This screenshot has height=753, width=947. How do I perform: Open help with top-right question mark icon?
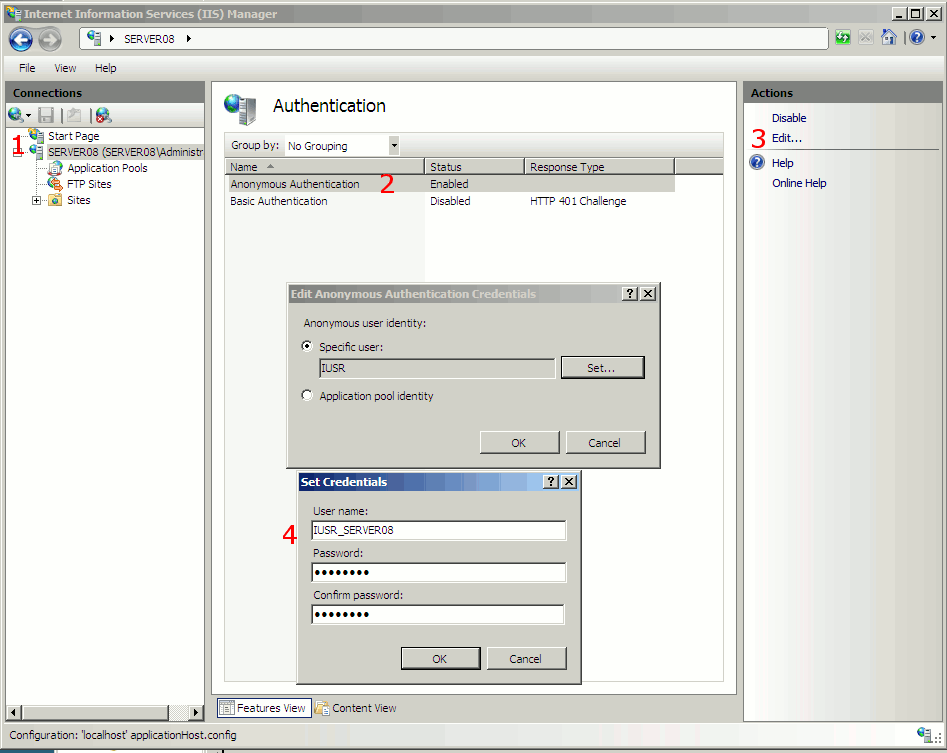(917, 37)
